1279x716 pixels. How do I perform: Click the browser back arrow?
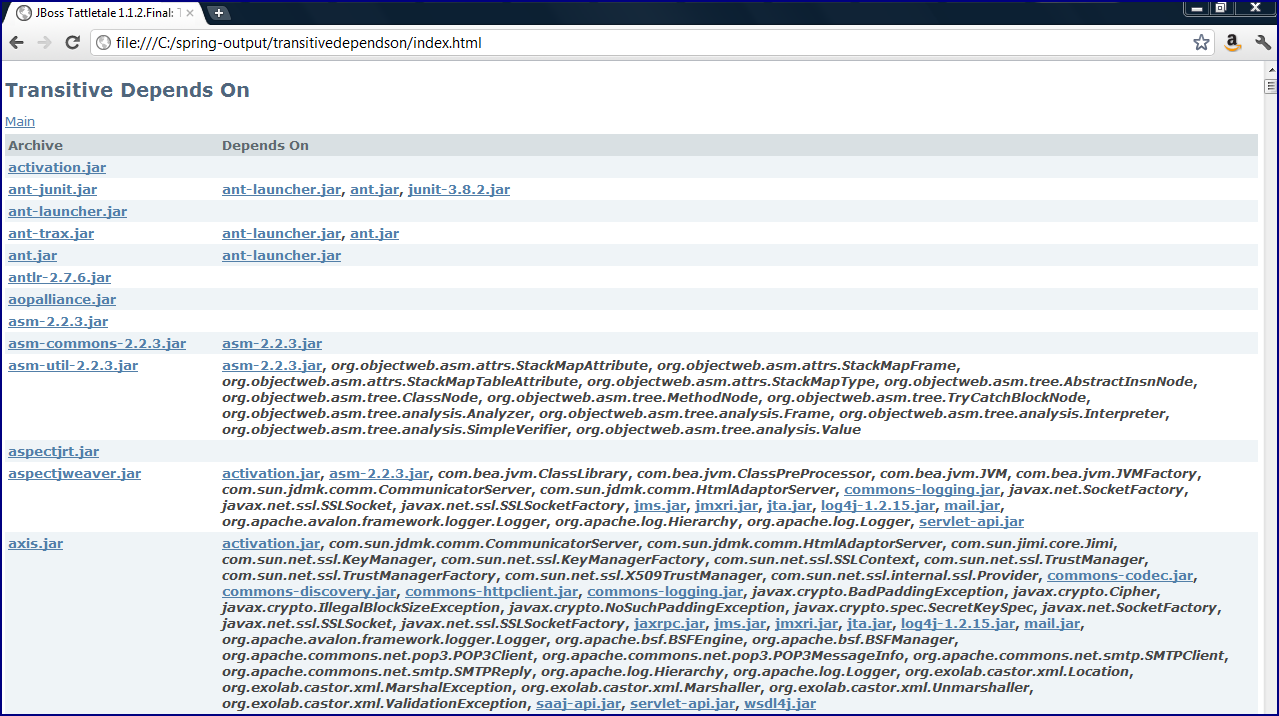pyautogui.click(x=16, y=42)
